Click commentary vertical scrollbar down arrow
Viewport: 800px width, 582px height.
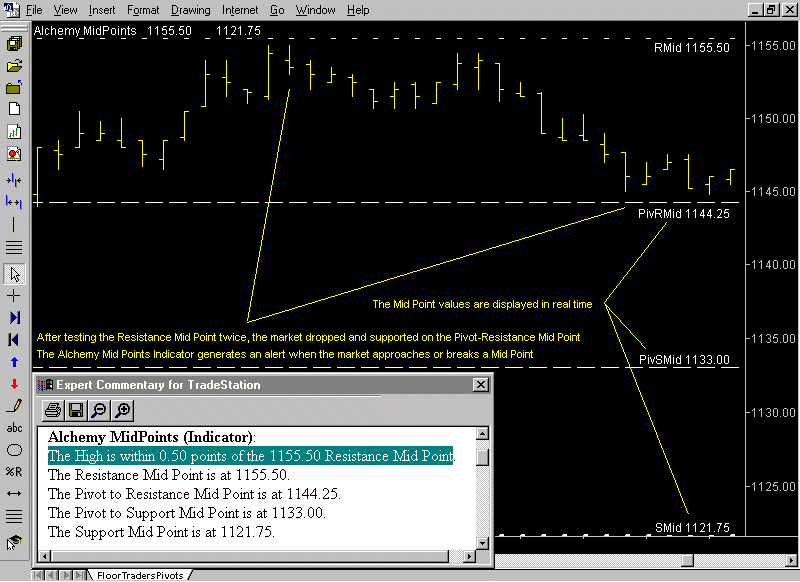coord(482,543)
